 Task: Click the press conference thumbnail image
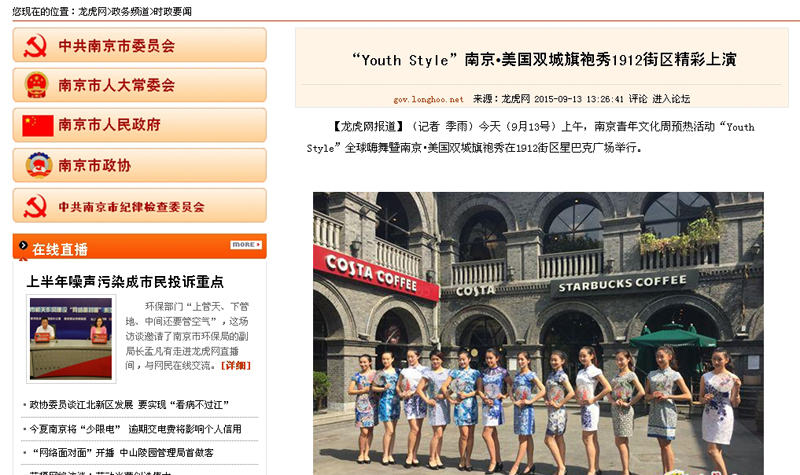pos(71,338)
